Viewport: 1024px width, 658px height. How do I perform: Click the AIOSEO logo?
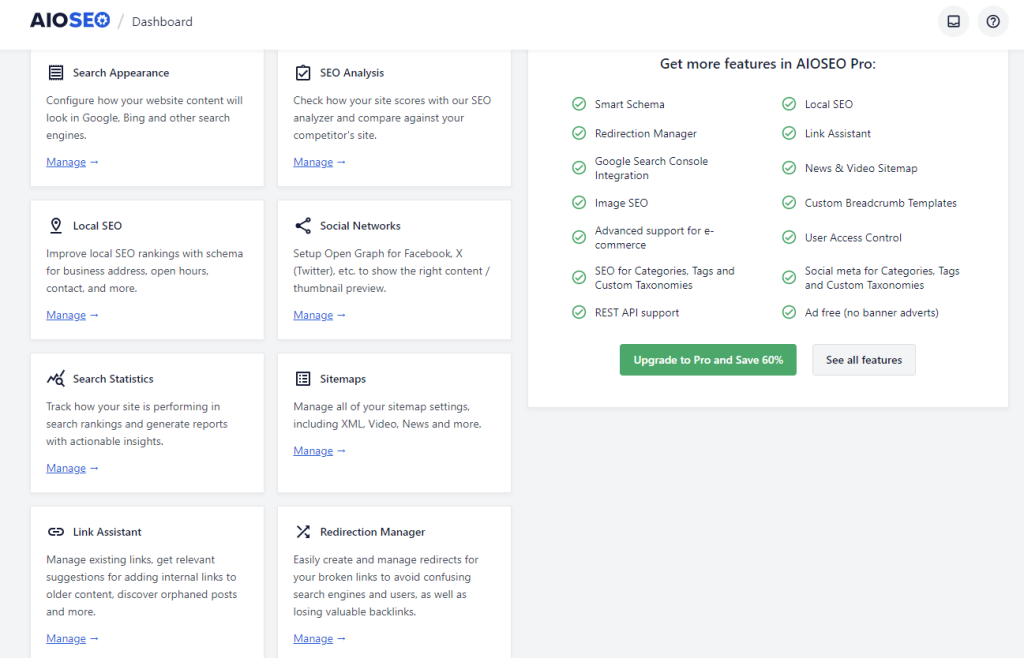(69, 19)
